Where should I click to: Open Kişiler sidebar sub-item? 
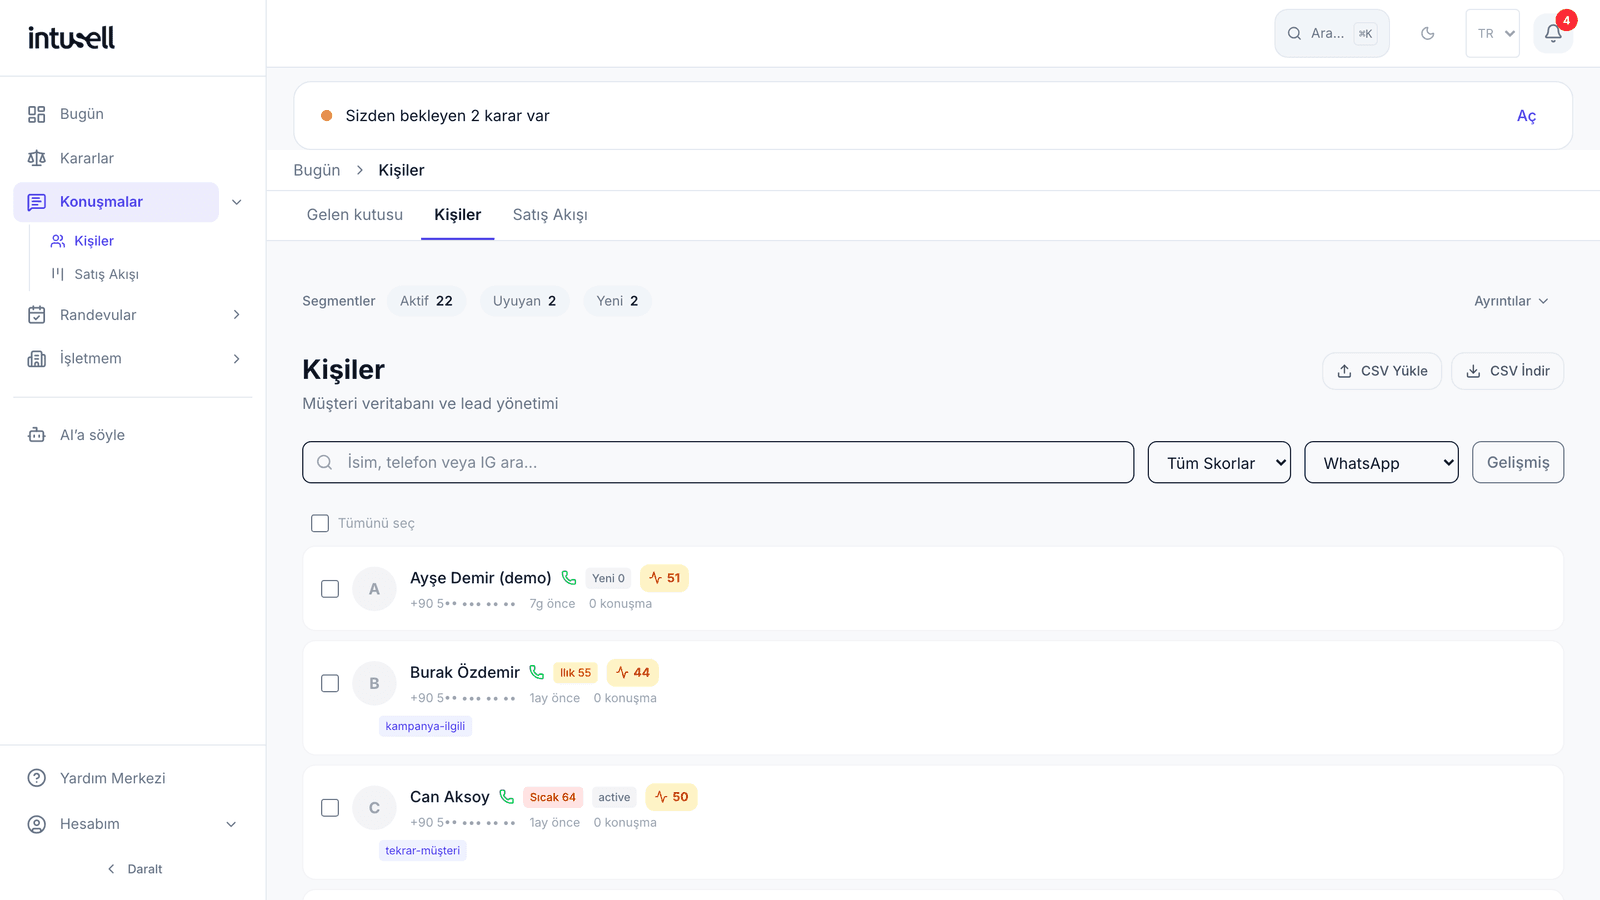pos(94,241)
